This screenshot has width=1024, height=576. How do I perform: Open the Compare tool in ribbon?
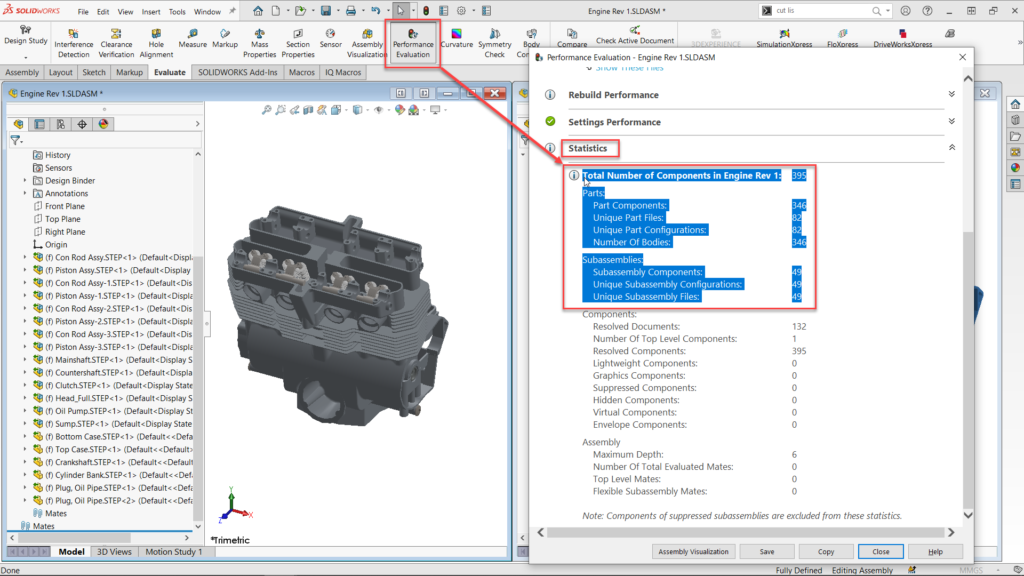pyautogui.click(x=572, y=39)
